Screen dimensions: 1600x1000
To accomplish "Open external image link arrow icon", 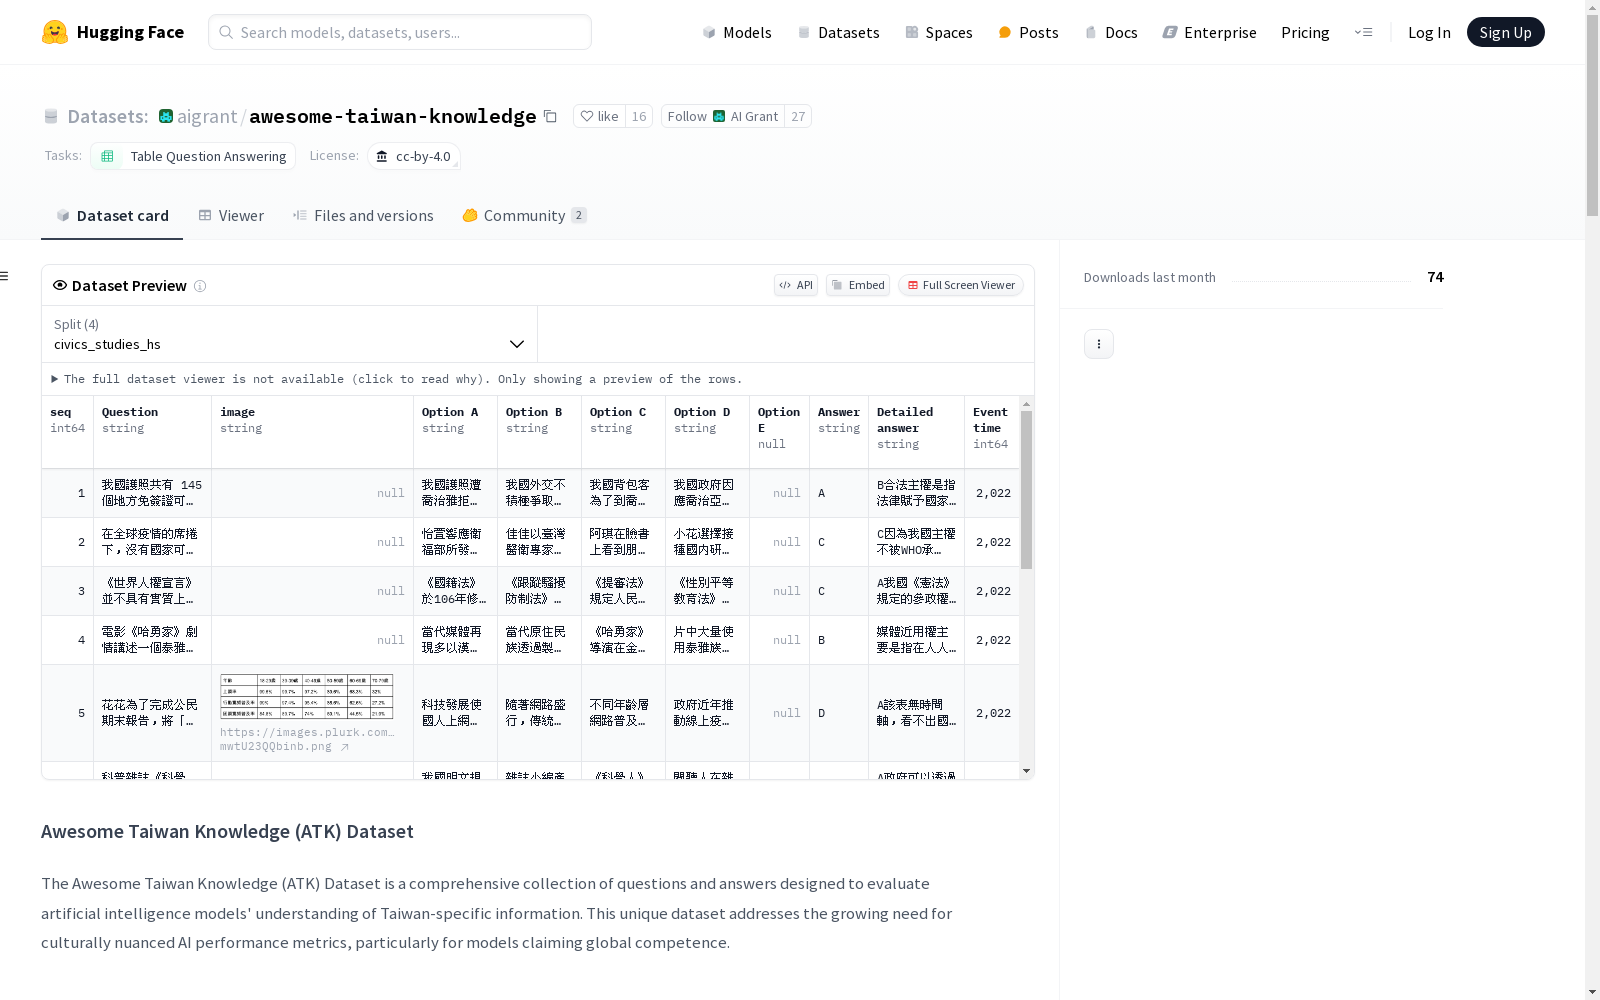I will pyautogui.click(x=345, y=747).
